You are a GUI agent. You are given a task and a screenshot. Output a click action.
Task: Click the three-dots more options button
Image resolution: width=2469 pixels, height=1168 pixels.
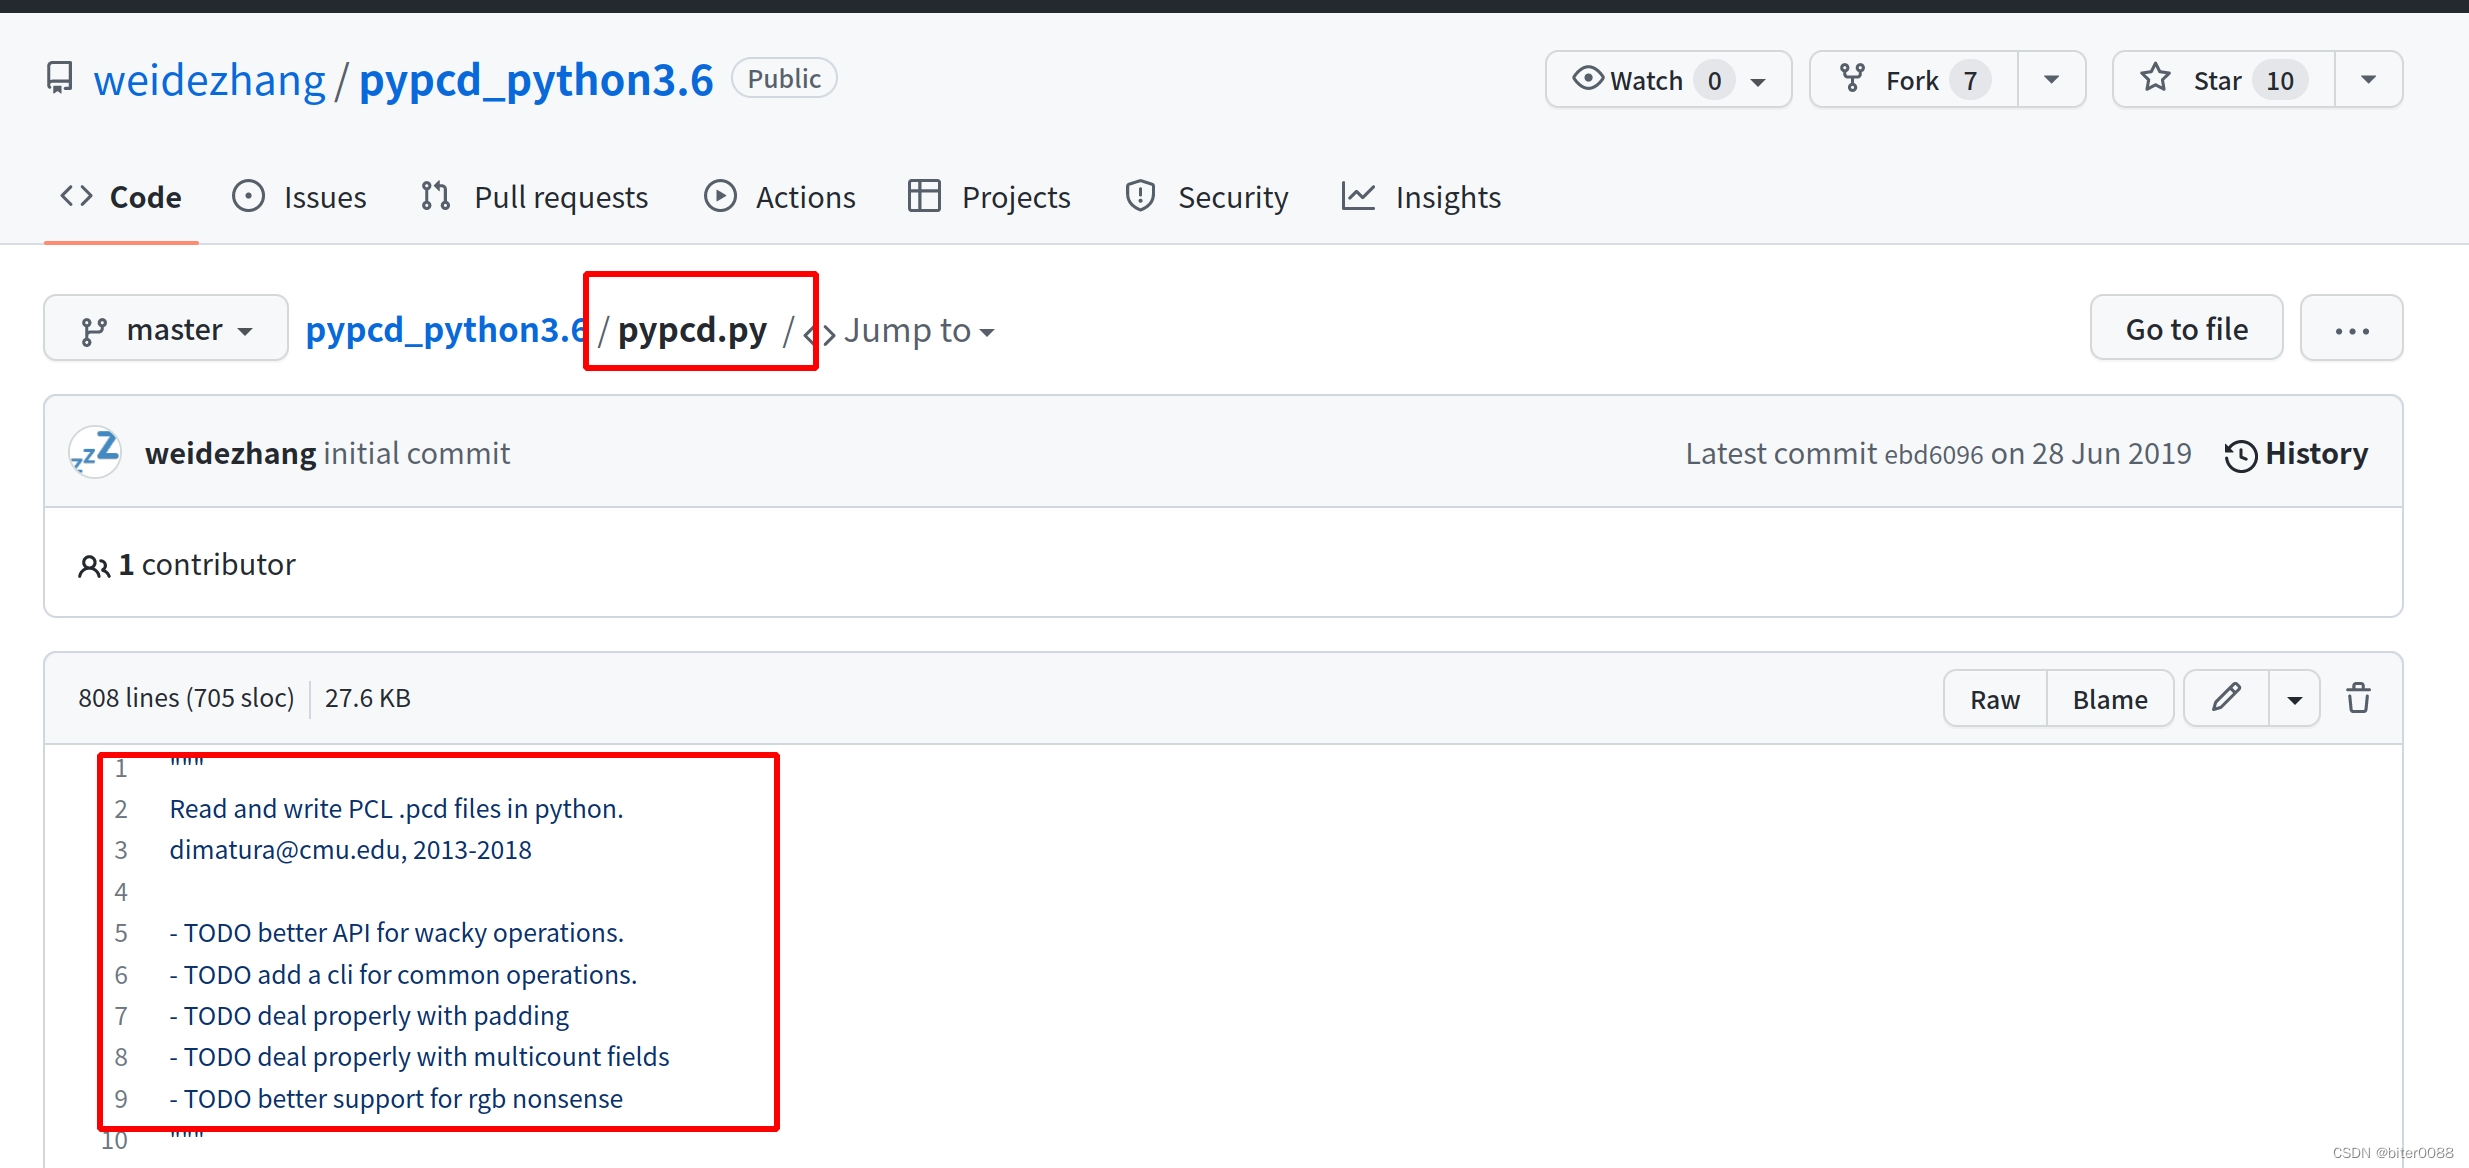coord(2351,329)
